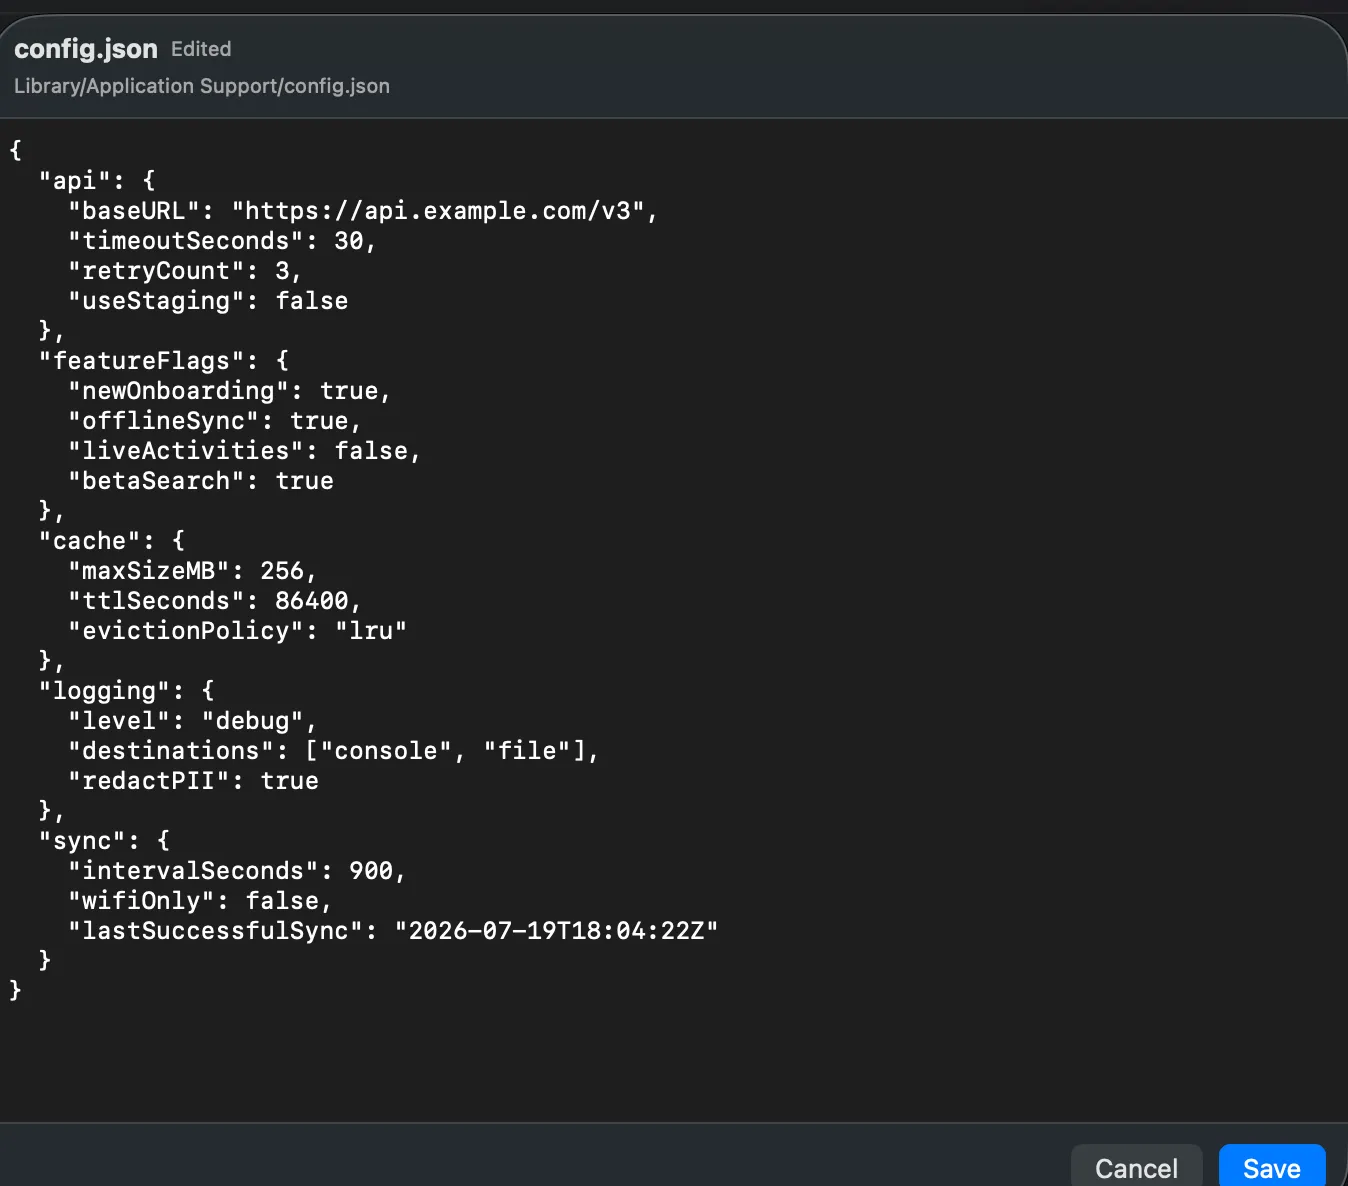1348x1186 pixels.
Task: Click the "betaSearch": true line
Action: pyautogui.click(x=200, y=481)
